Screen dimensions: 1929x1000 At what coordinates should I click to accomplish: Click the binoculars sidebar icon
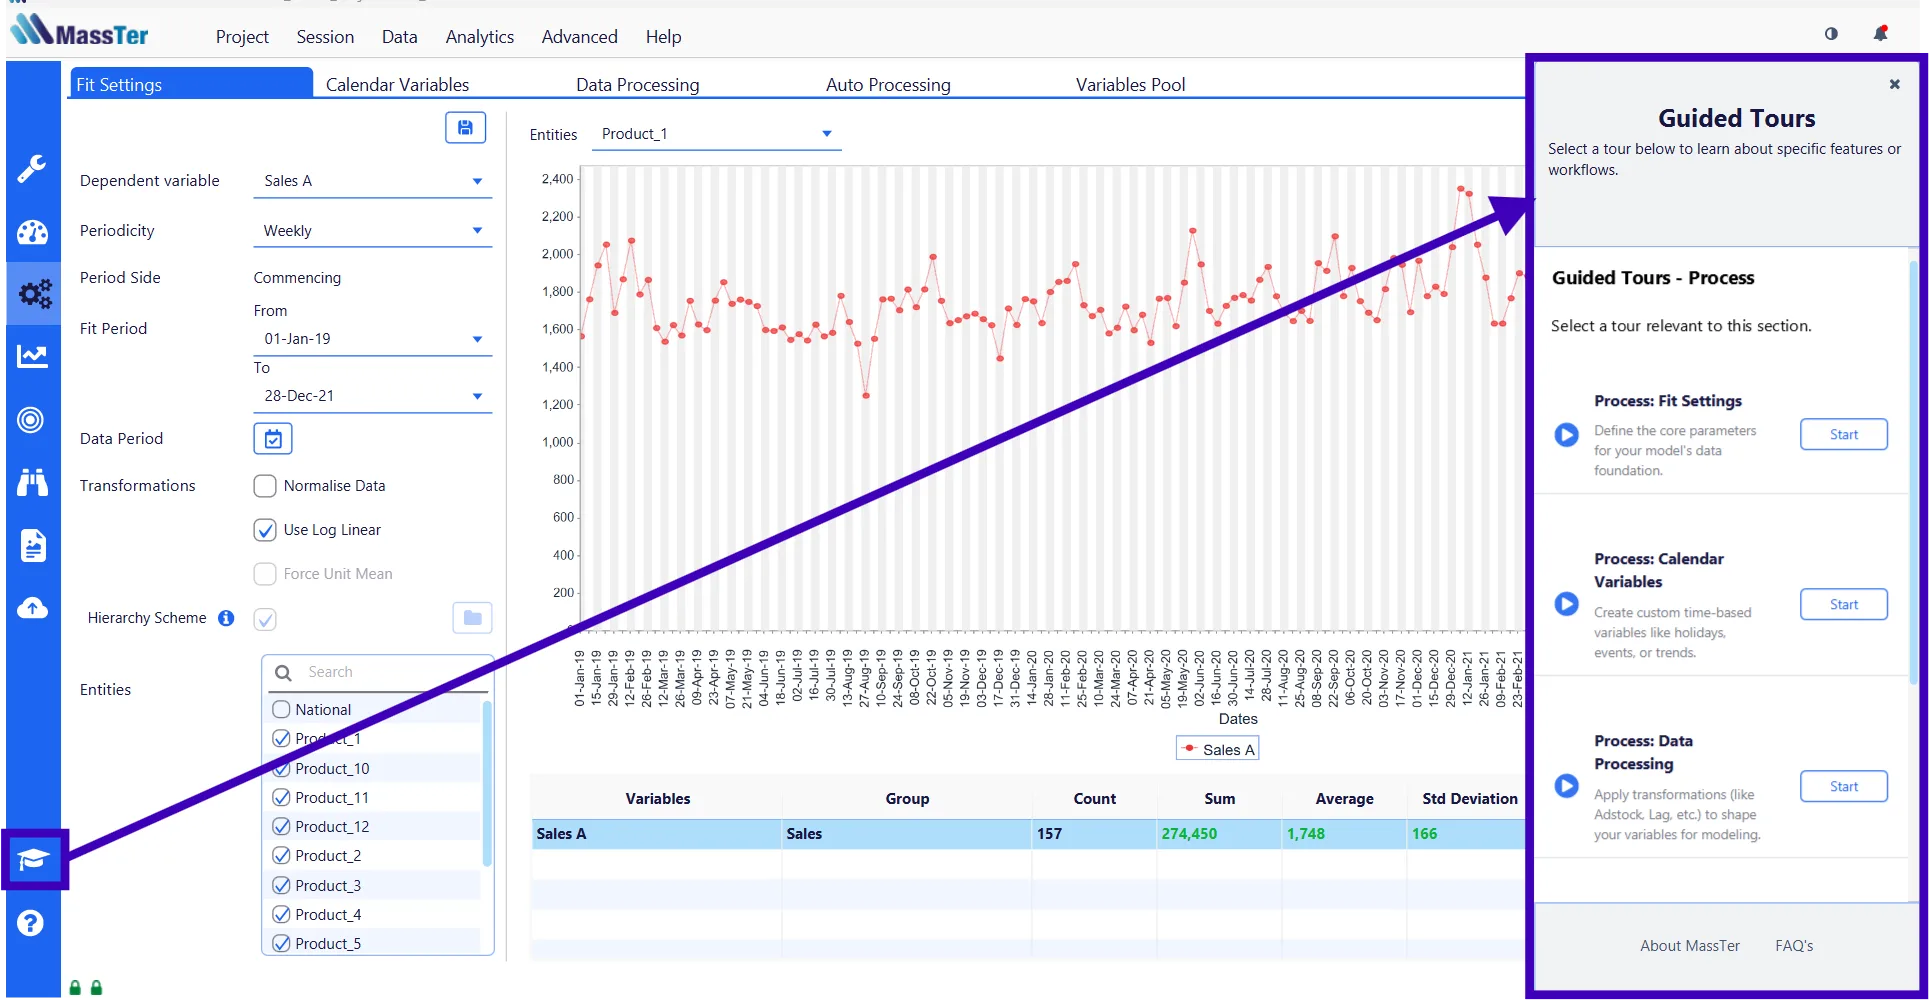tap(32, 483)
